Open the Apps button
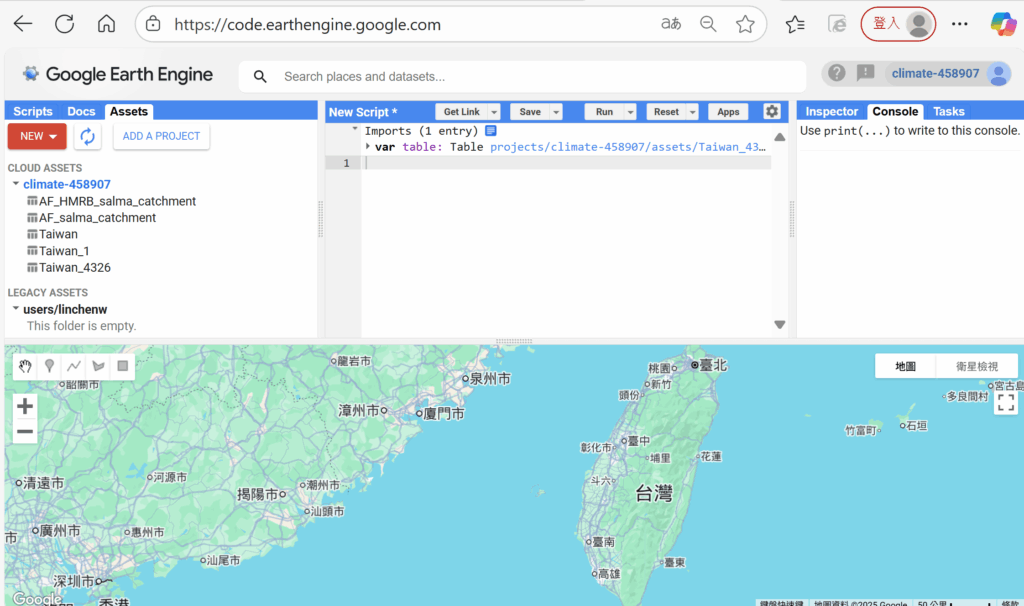Image resolution: width=1024 pixels, height=606 pixels. [x=728, y=112]
